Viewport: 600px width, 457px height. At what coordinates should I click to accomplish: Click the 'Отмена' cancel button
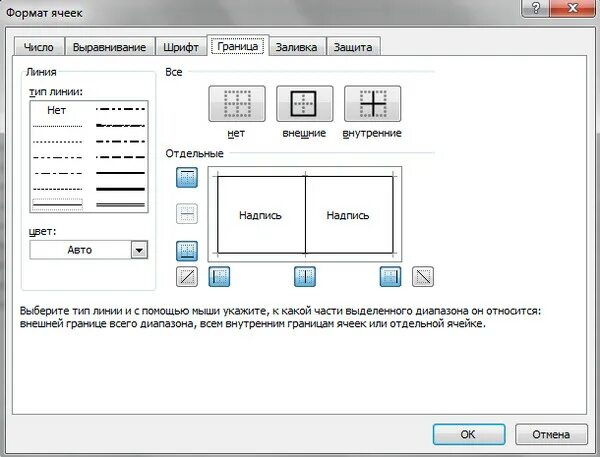point(551,434)
